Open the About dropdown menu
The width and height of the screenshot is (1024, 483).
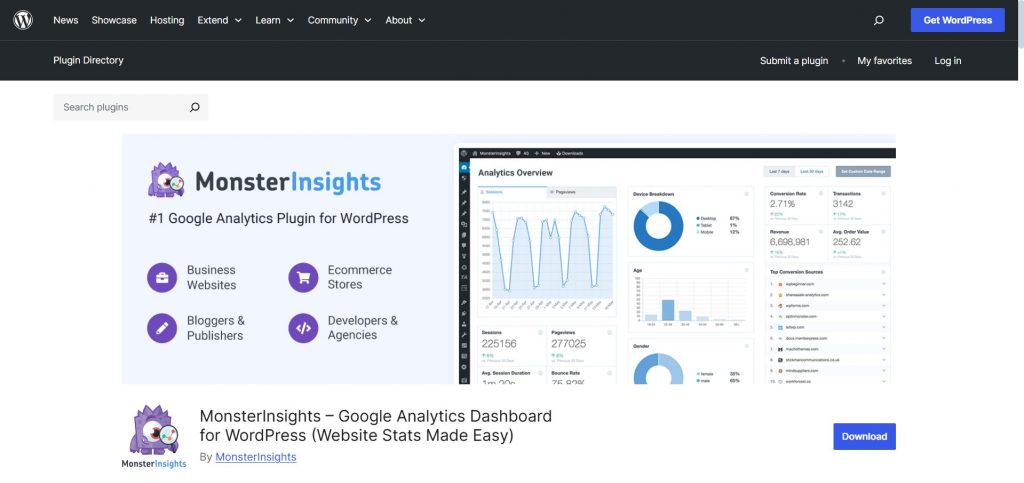click(x=405, y=20)
